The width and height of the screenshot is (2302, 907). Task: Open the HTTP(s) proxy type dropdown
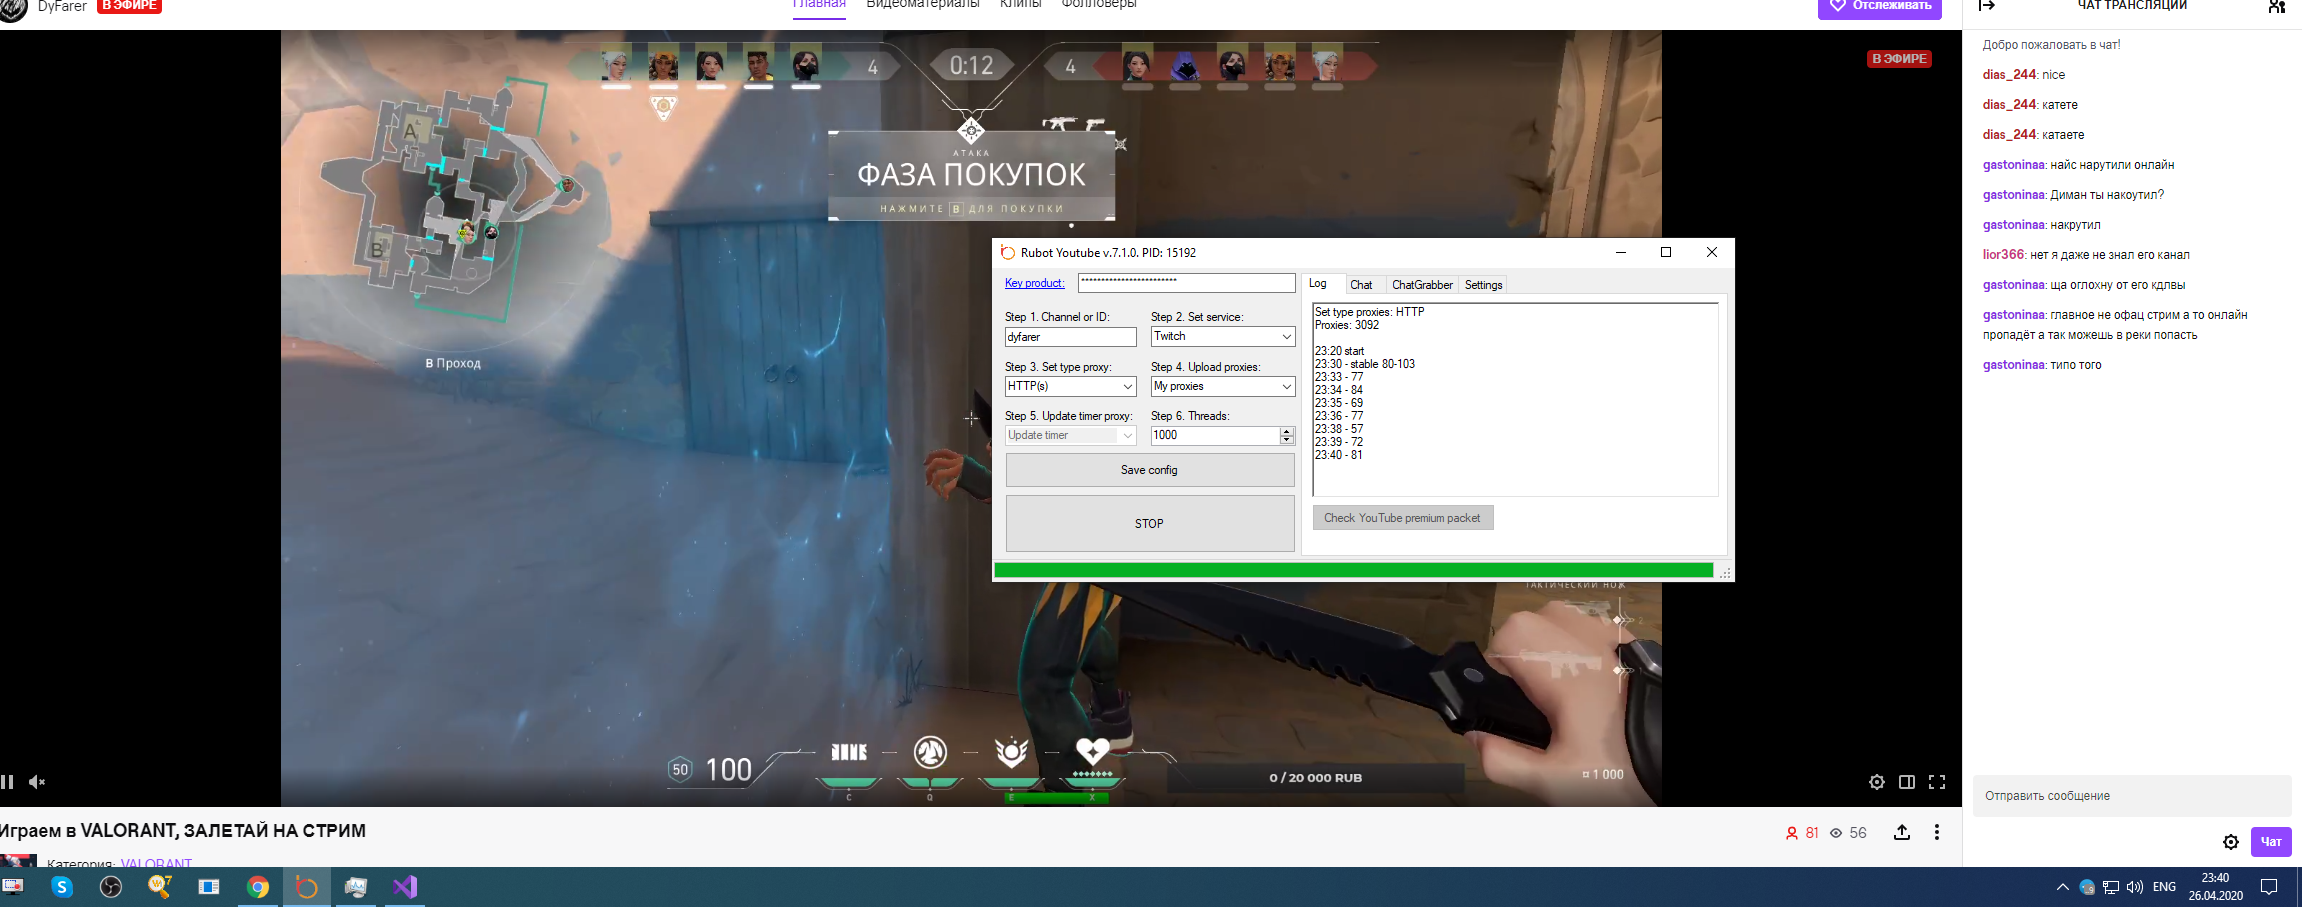click(x=1127, y=386)
